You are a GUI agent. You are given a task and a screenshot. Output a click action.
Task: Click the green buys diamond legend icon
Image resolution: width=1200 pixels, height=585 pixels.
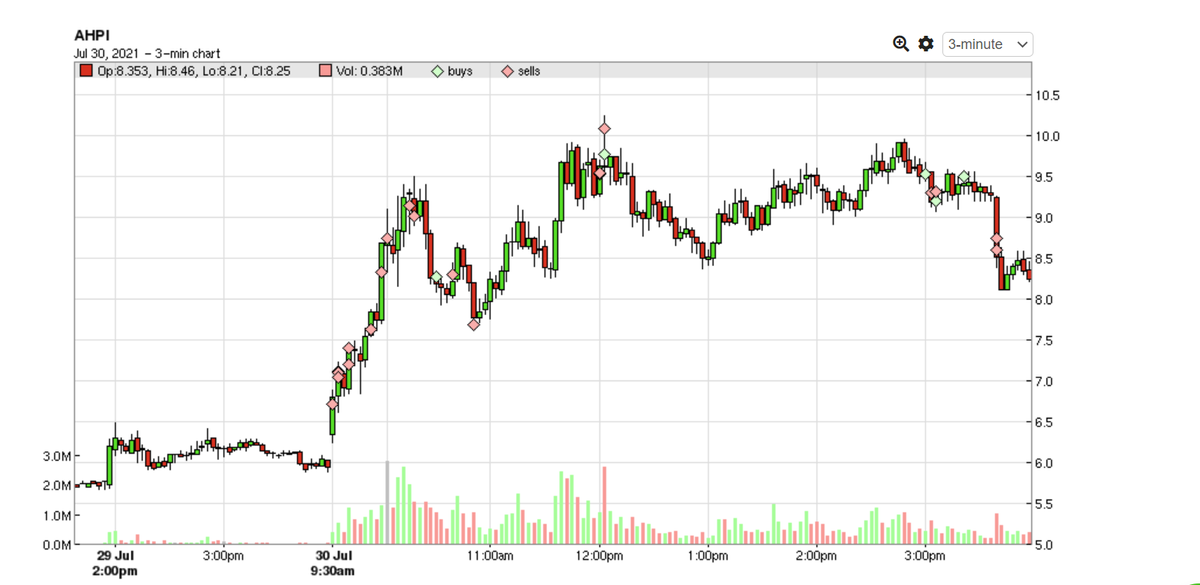click(437, 71)
